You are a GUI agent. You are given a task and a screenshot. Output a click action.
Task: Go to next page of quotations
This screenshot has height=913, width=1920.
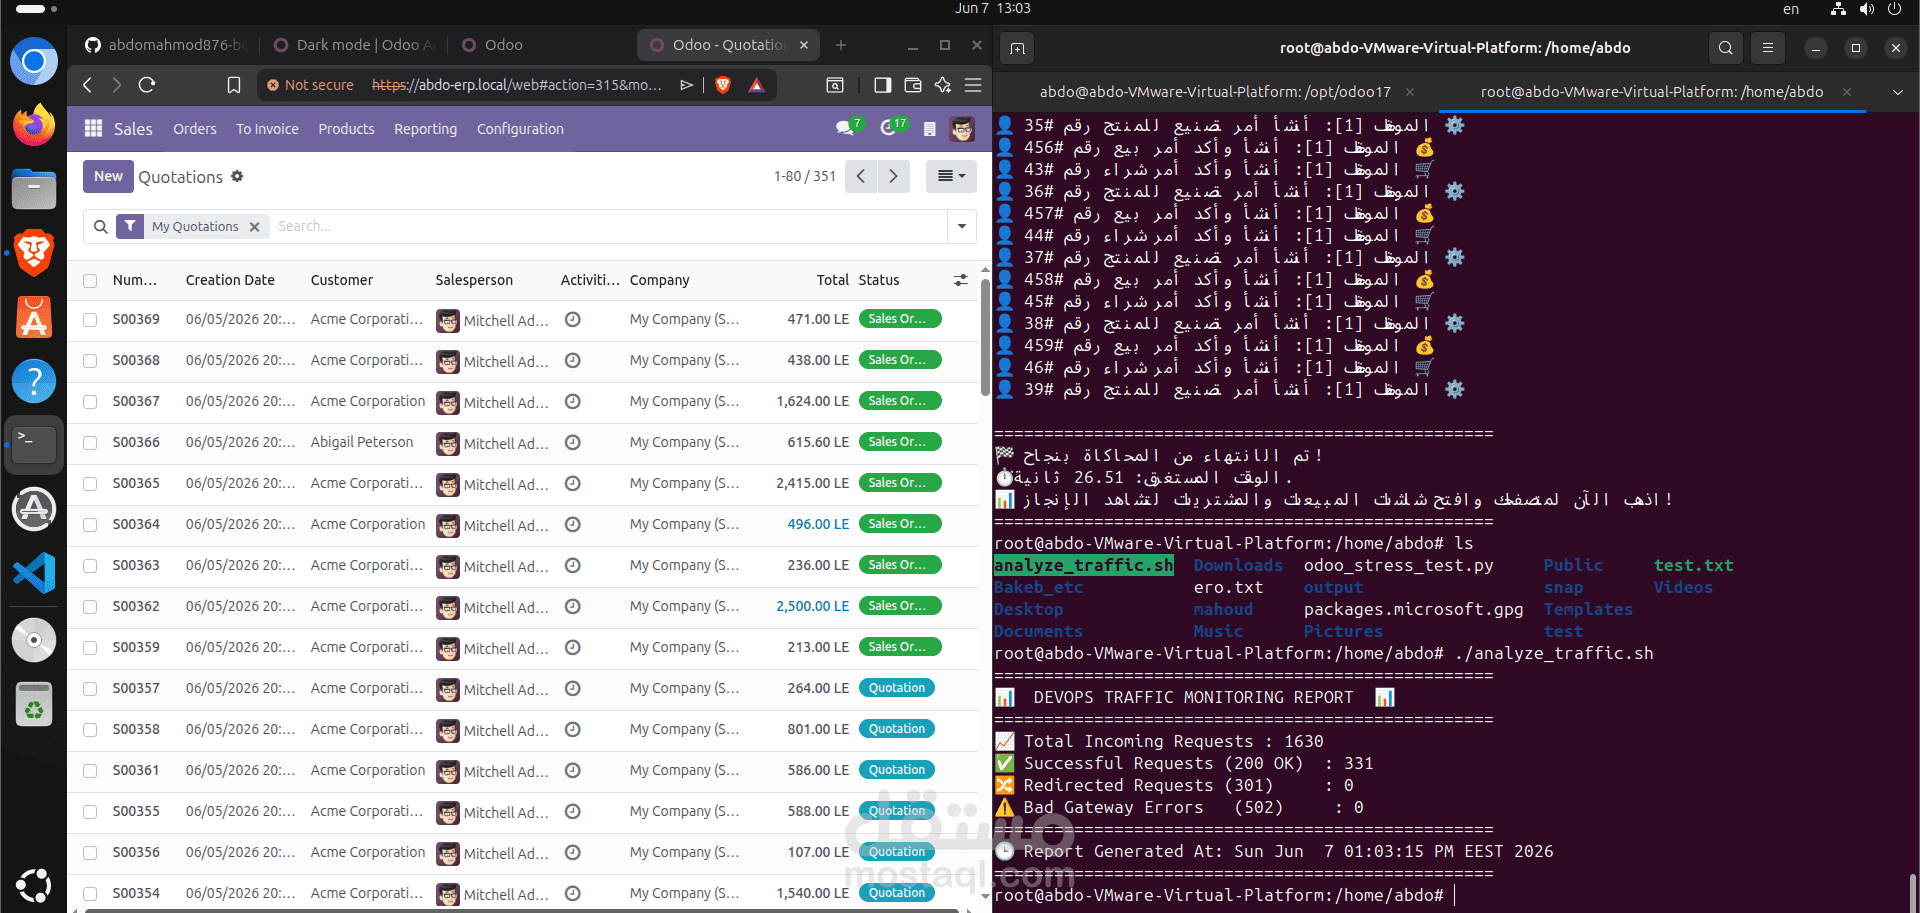point(893,176)
